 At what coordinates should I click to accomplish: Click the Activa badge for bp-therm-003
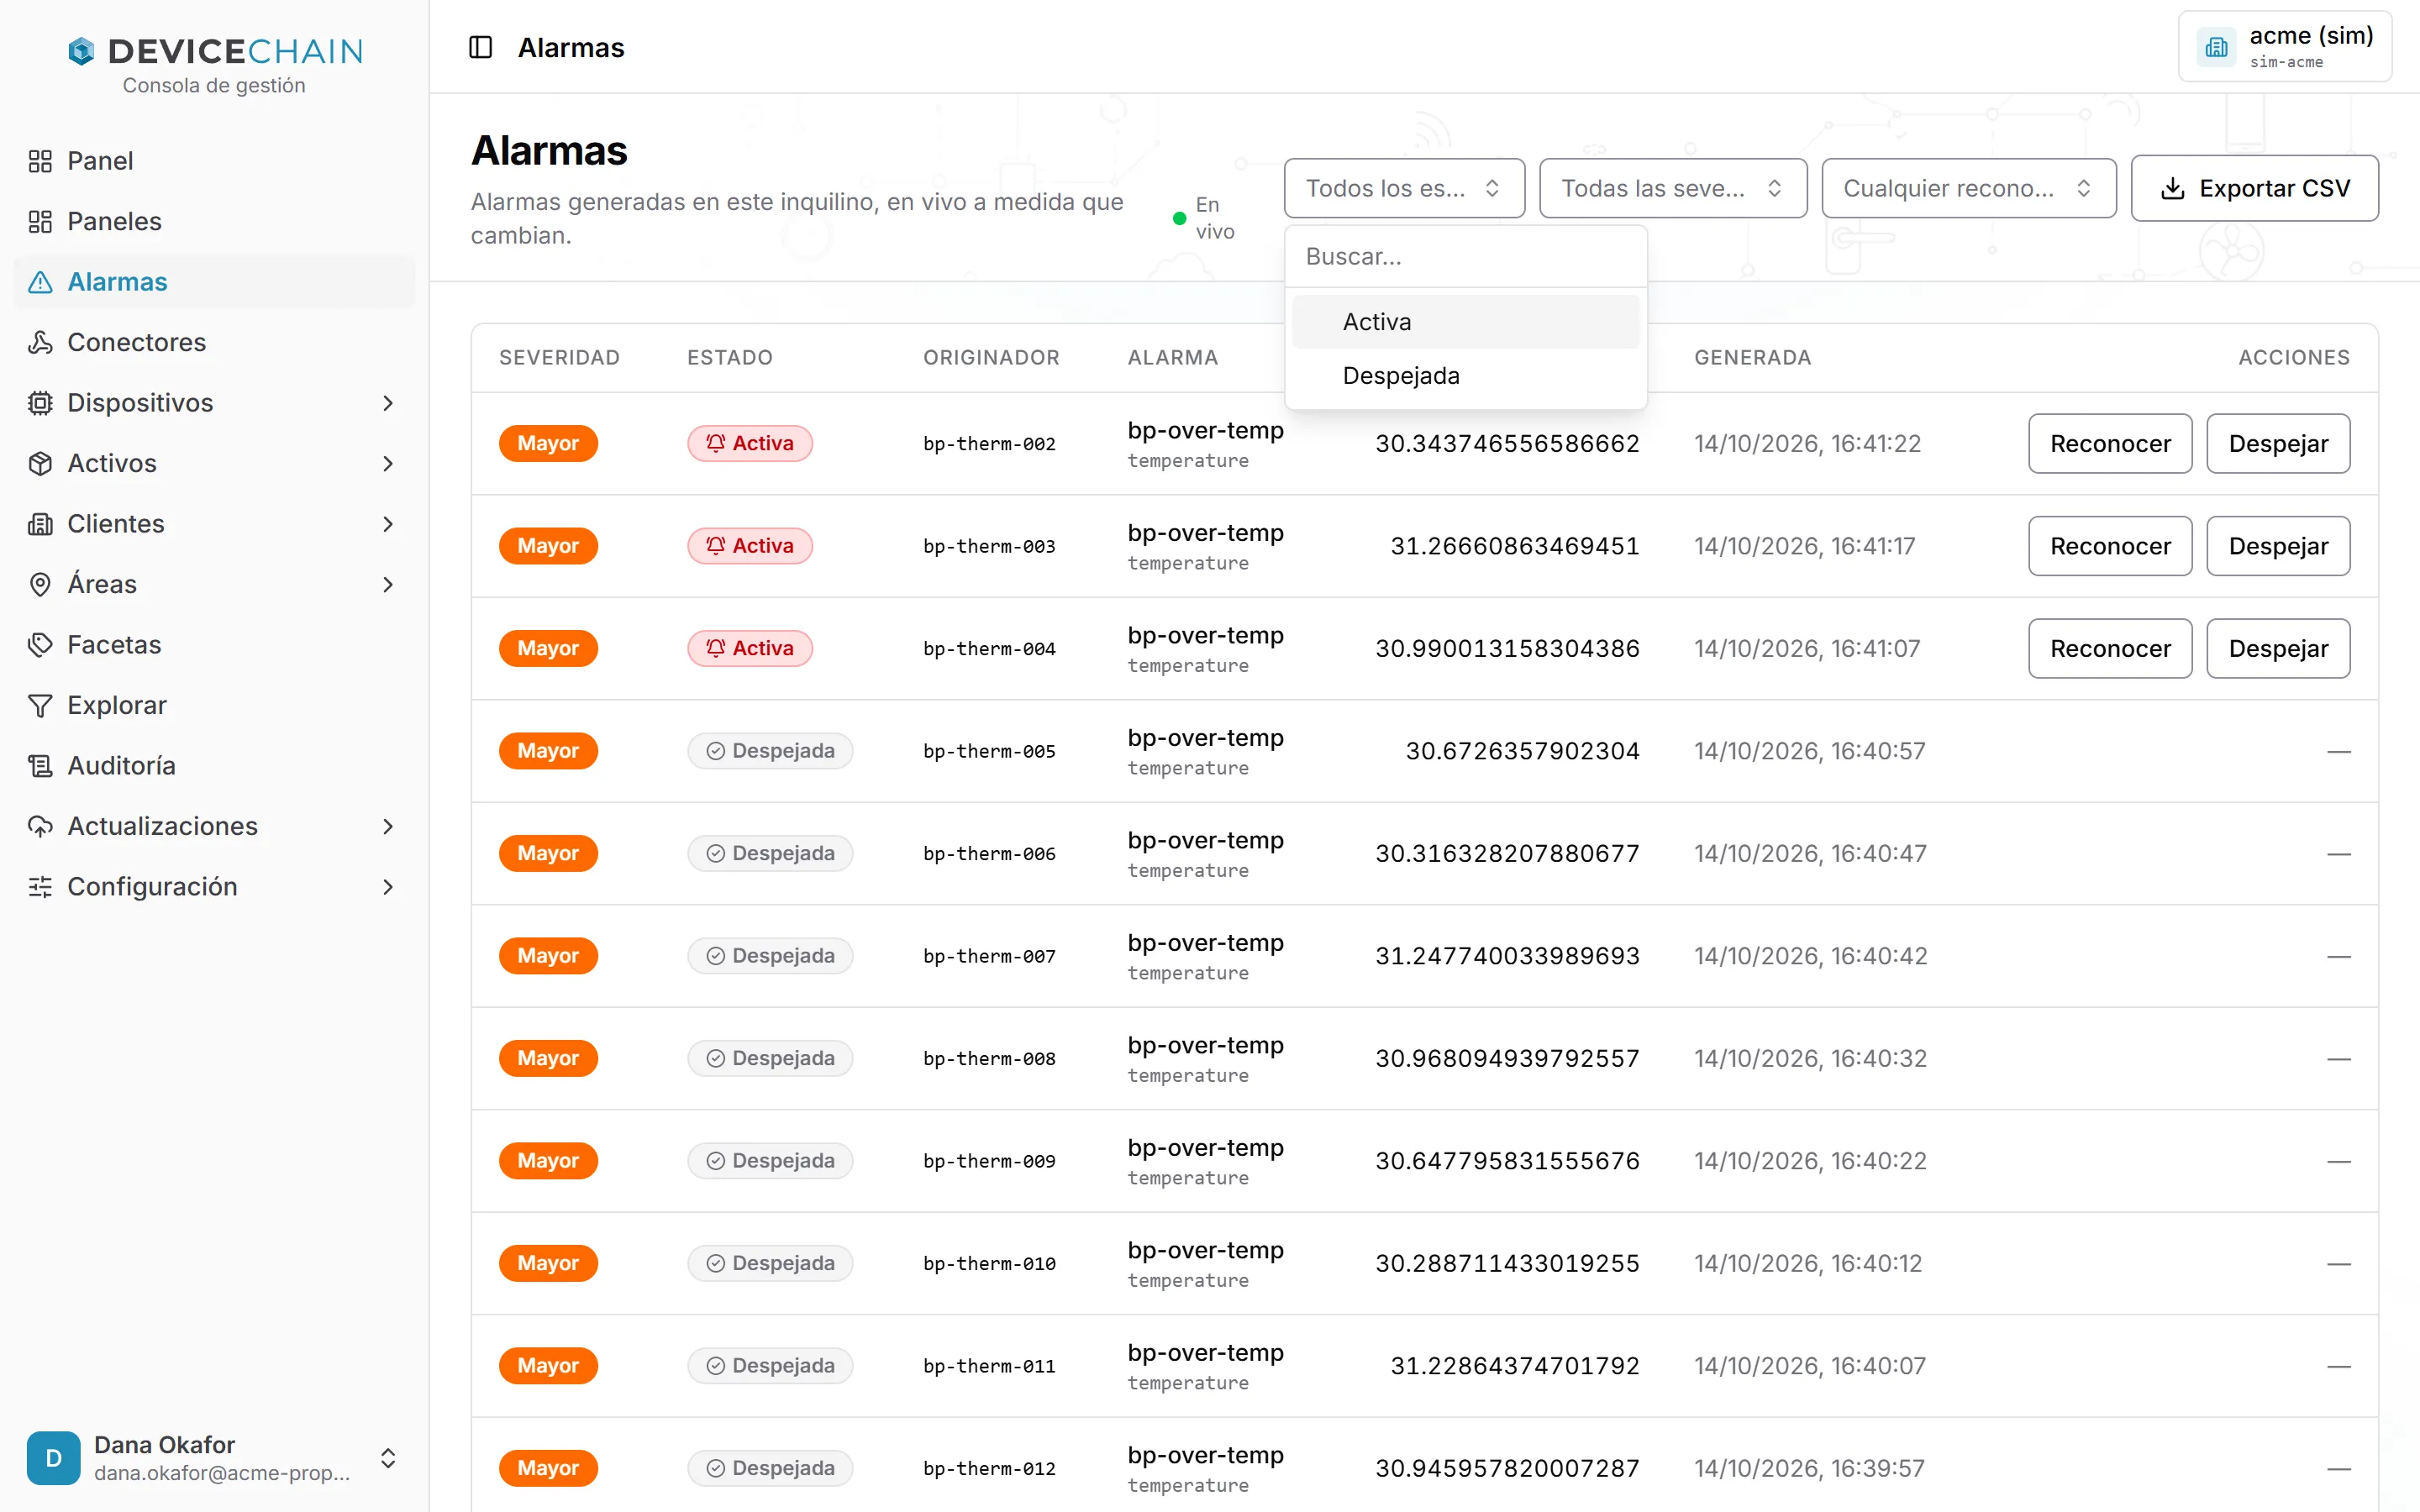tap(750, 546)
